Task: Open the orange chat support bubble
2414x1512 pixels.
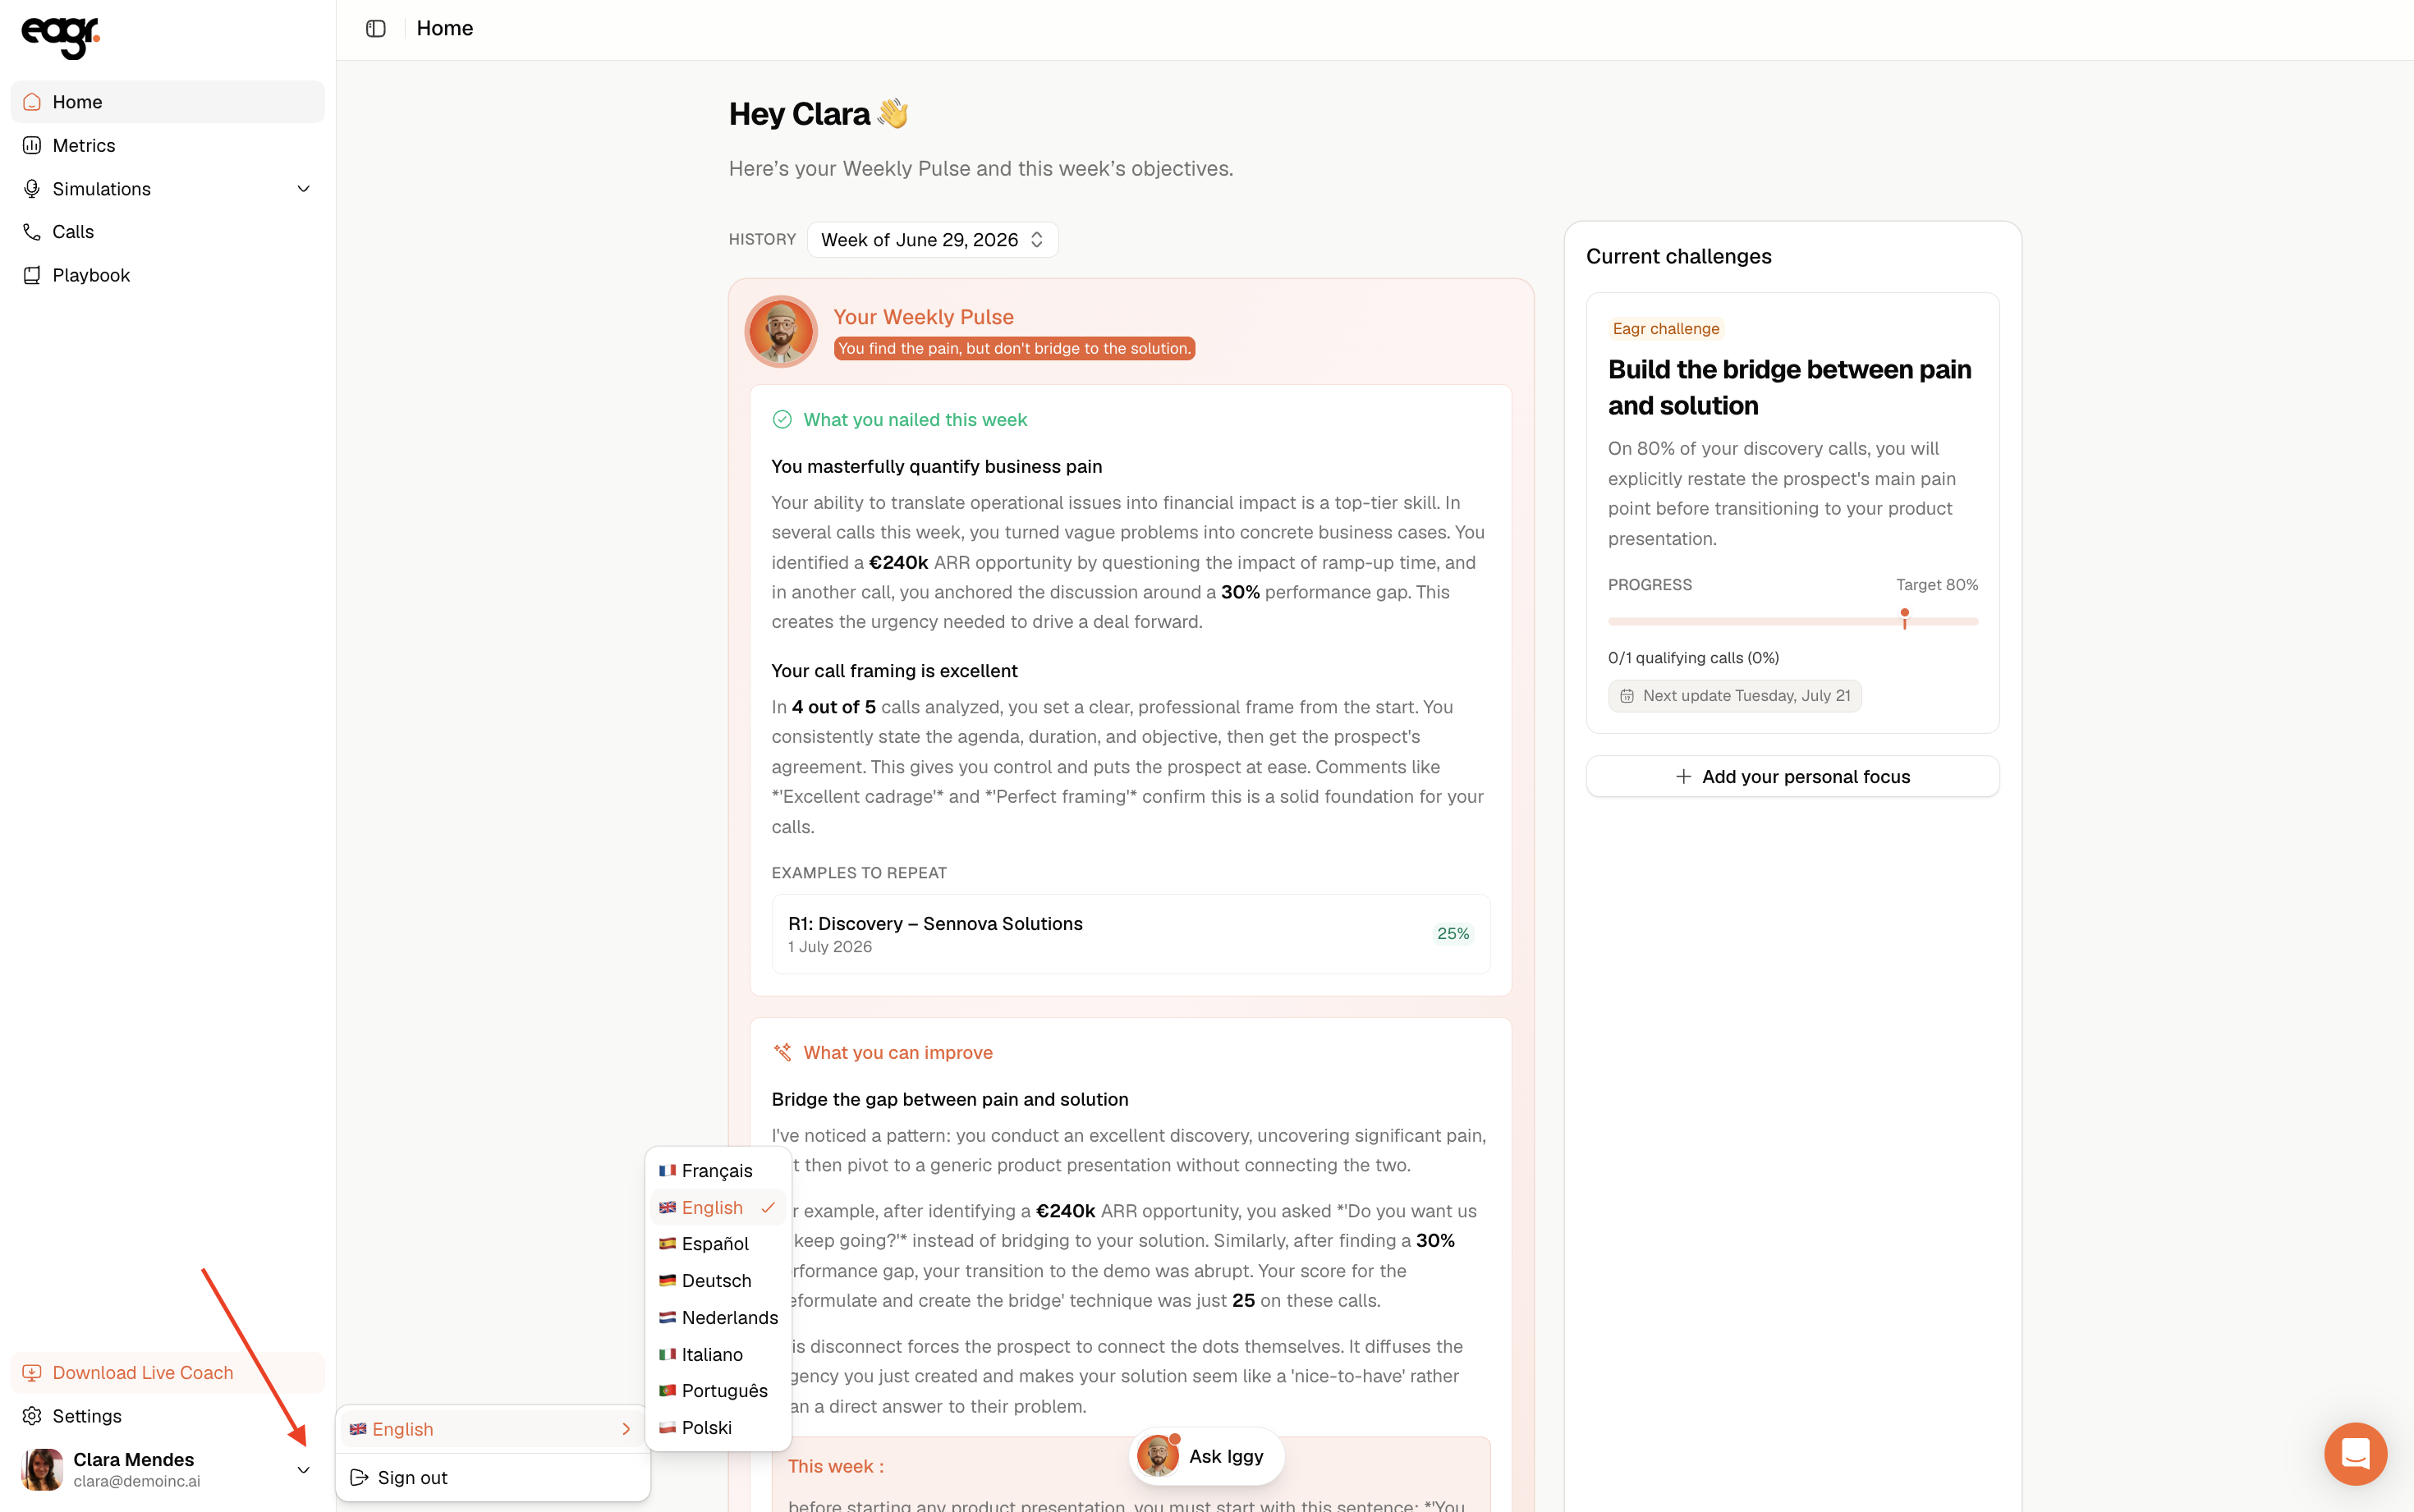Action: [2355, 1453]
